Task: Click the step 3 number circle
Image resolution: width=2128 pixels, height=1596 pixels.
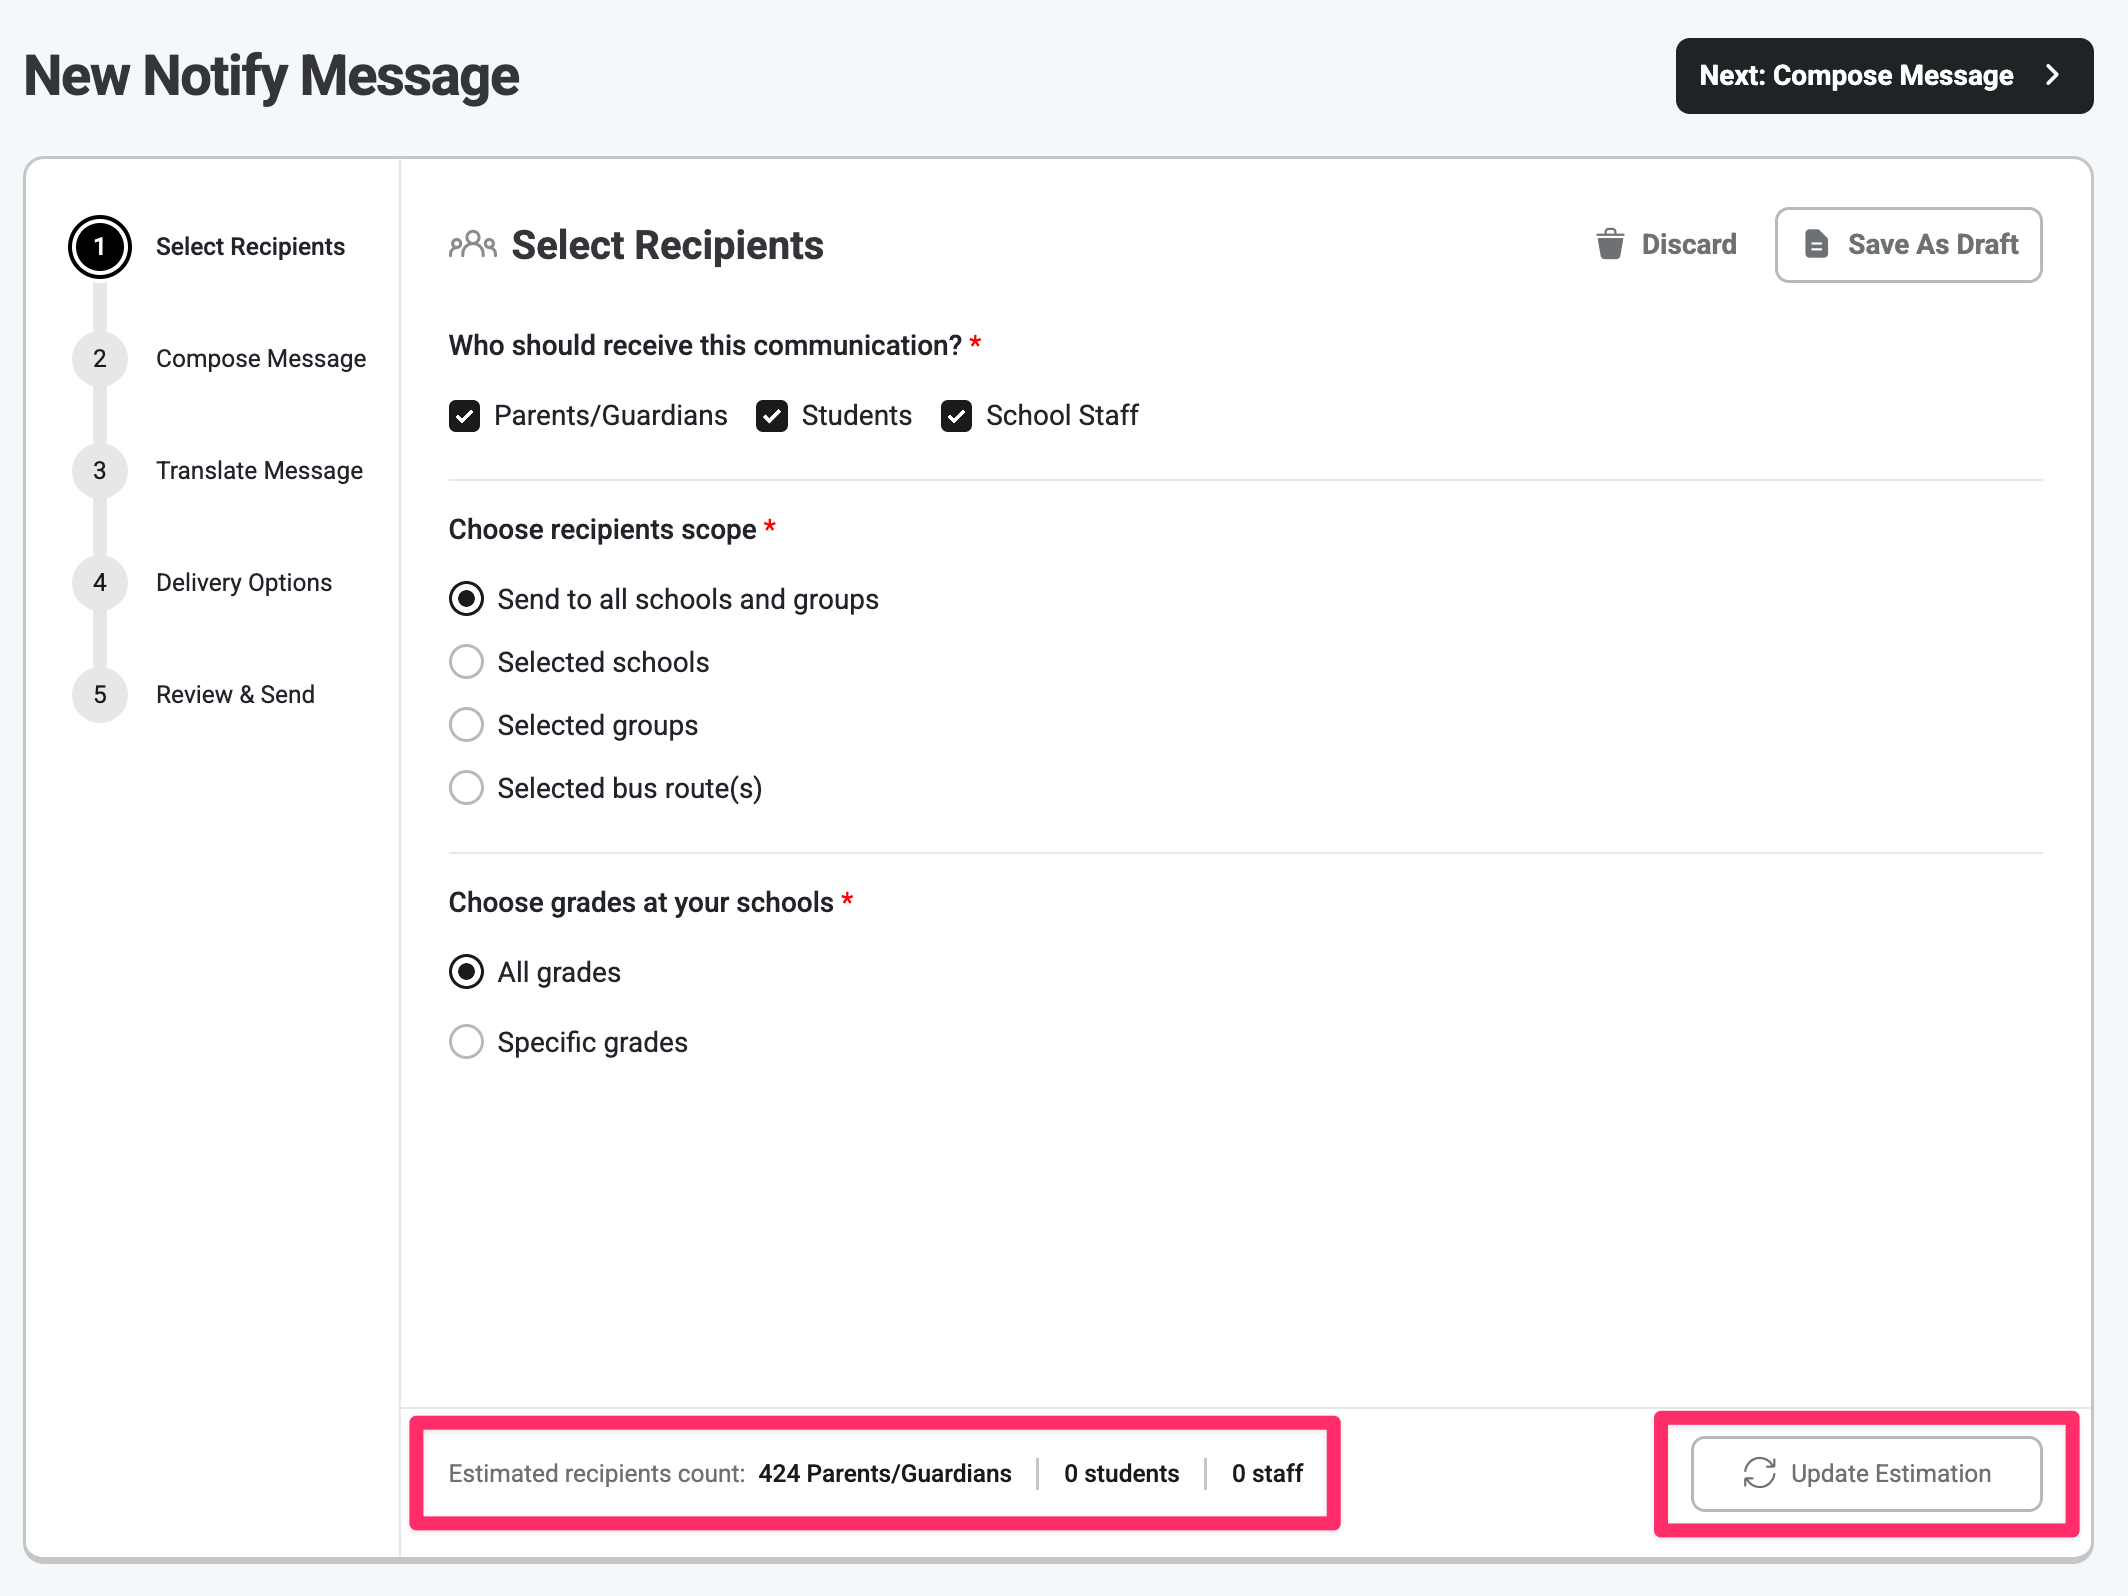Action: [100, 471]
